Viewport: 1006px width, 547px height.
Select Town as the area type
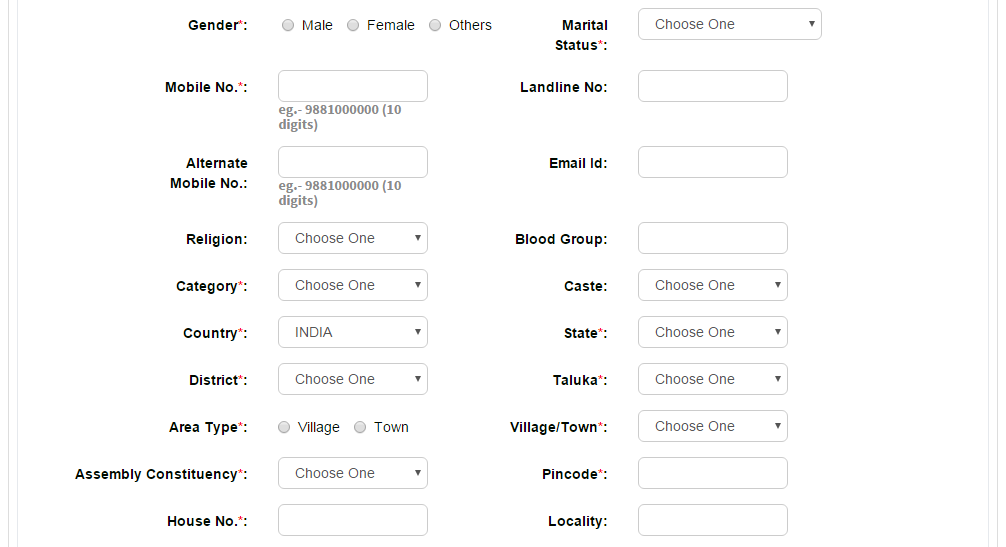tap(361, 427)
